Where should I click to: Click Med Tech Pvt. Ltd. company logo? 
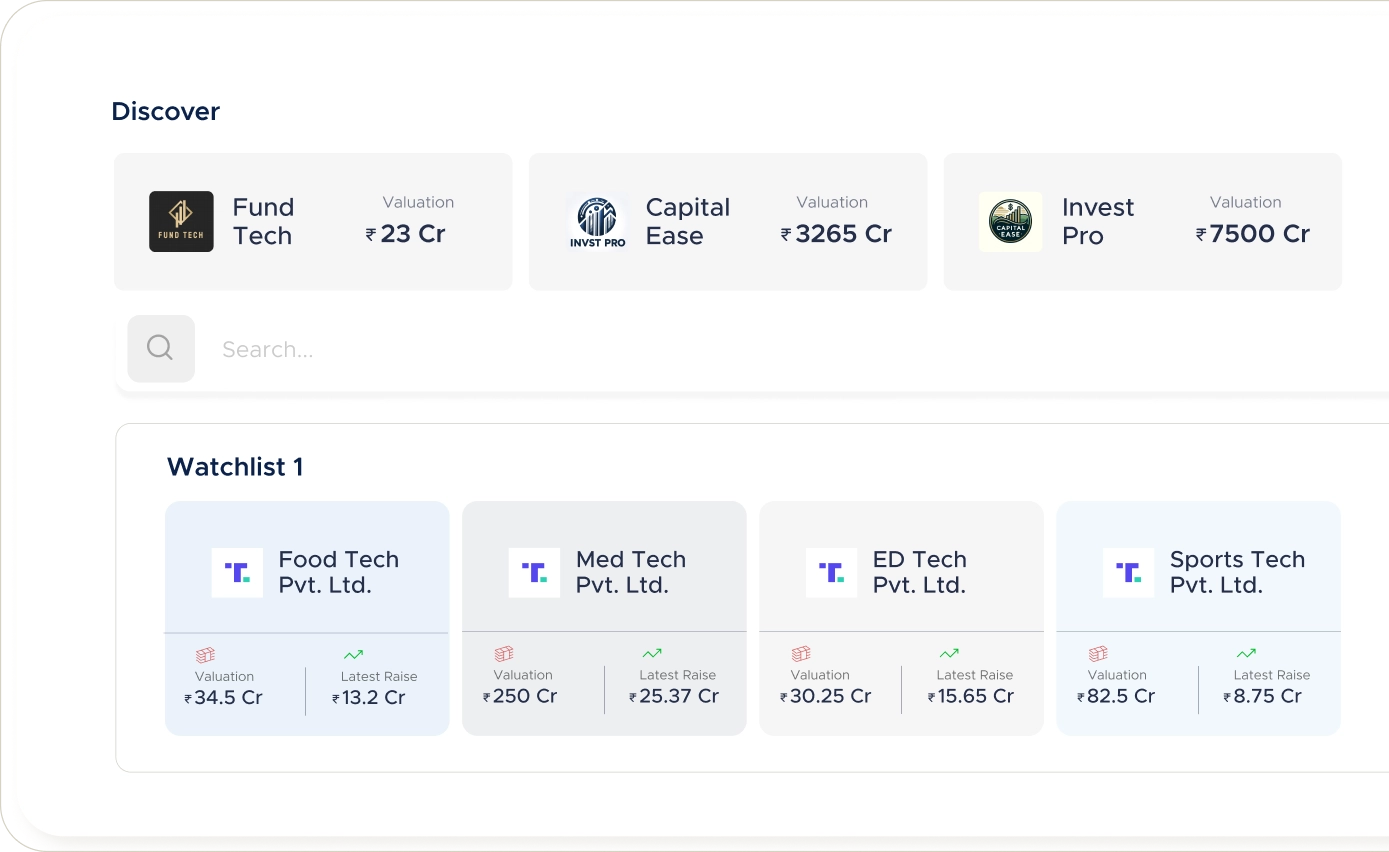[534, 573]
